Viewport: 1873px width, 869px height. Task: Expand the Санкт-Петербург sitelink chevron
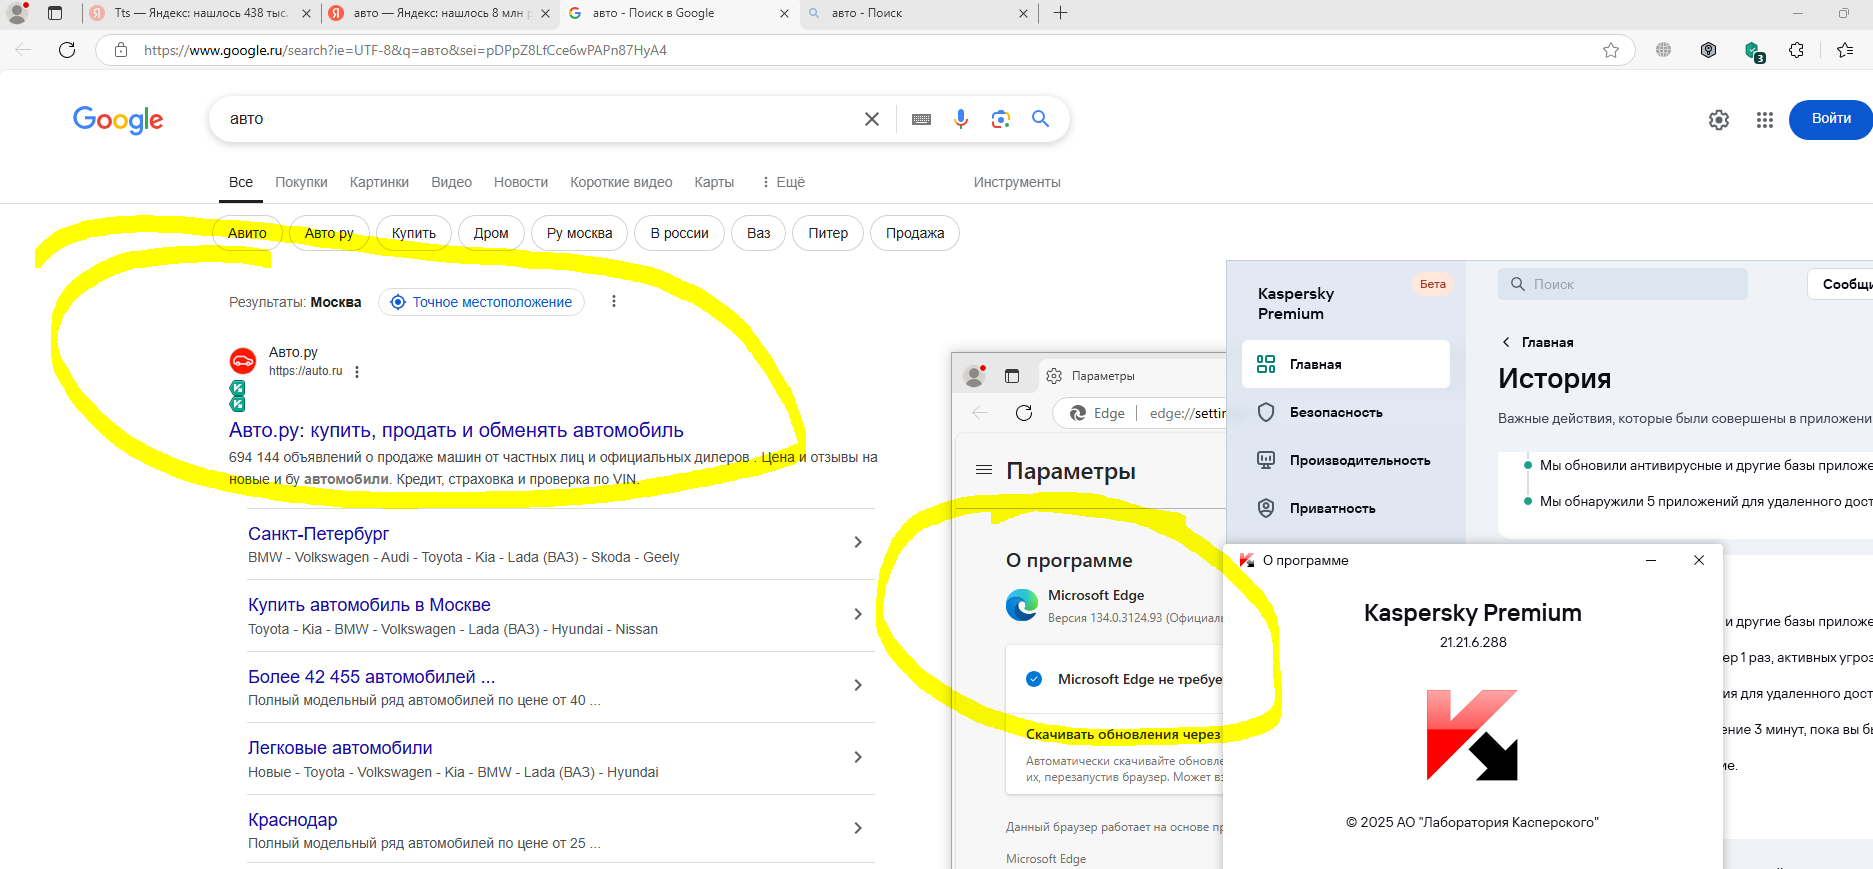click(858, 542)
